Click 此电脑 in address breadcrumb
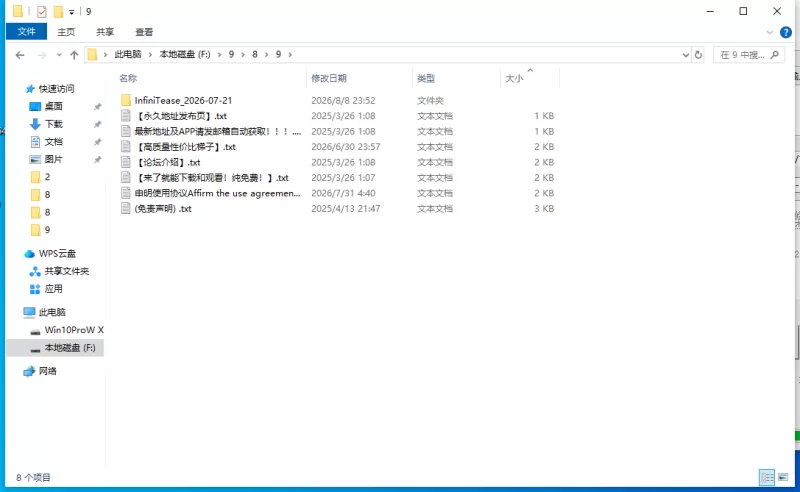Image resolution: width=800 pixels, height=492 pixels. coord(128,54)
